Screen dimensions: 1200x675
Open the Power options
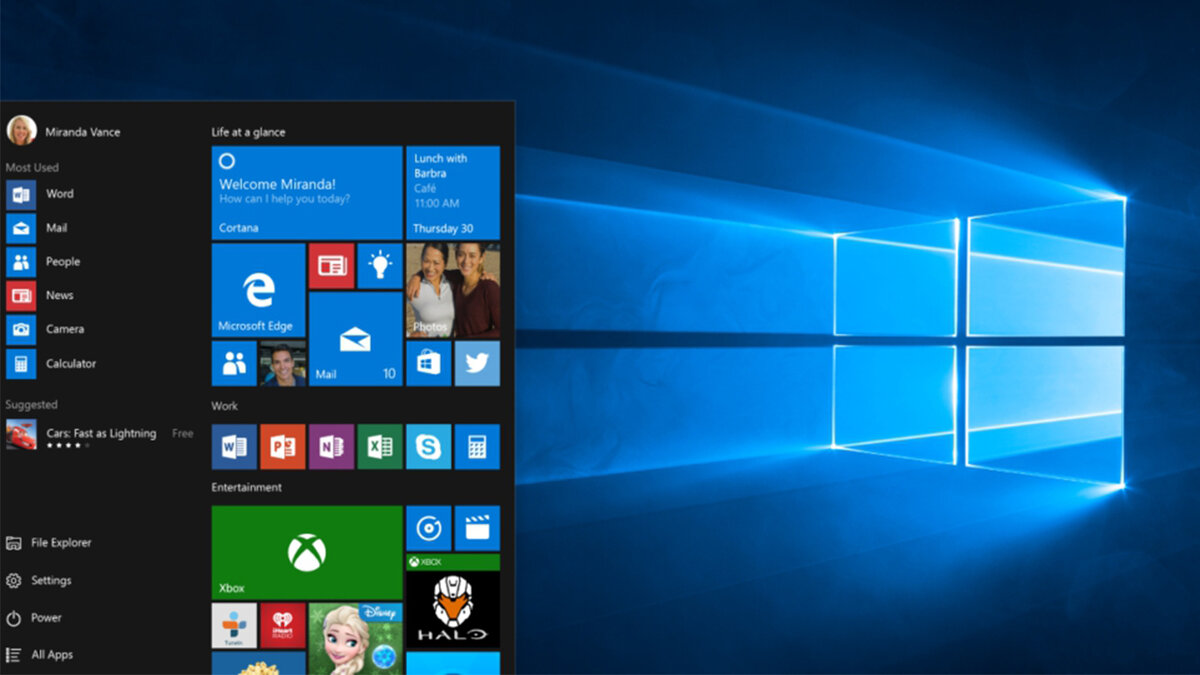34,618
